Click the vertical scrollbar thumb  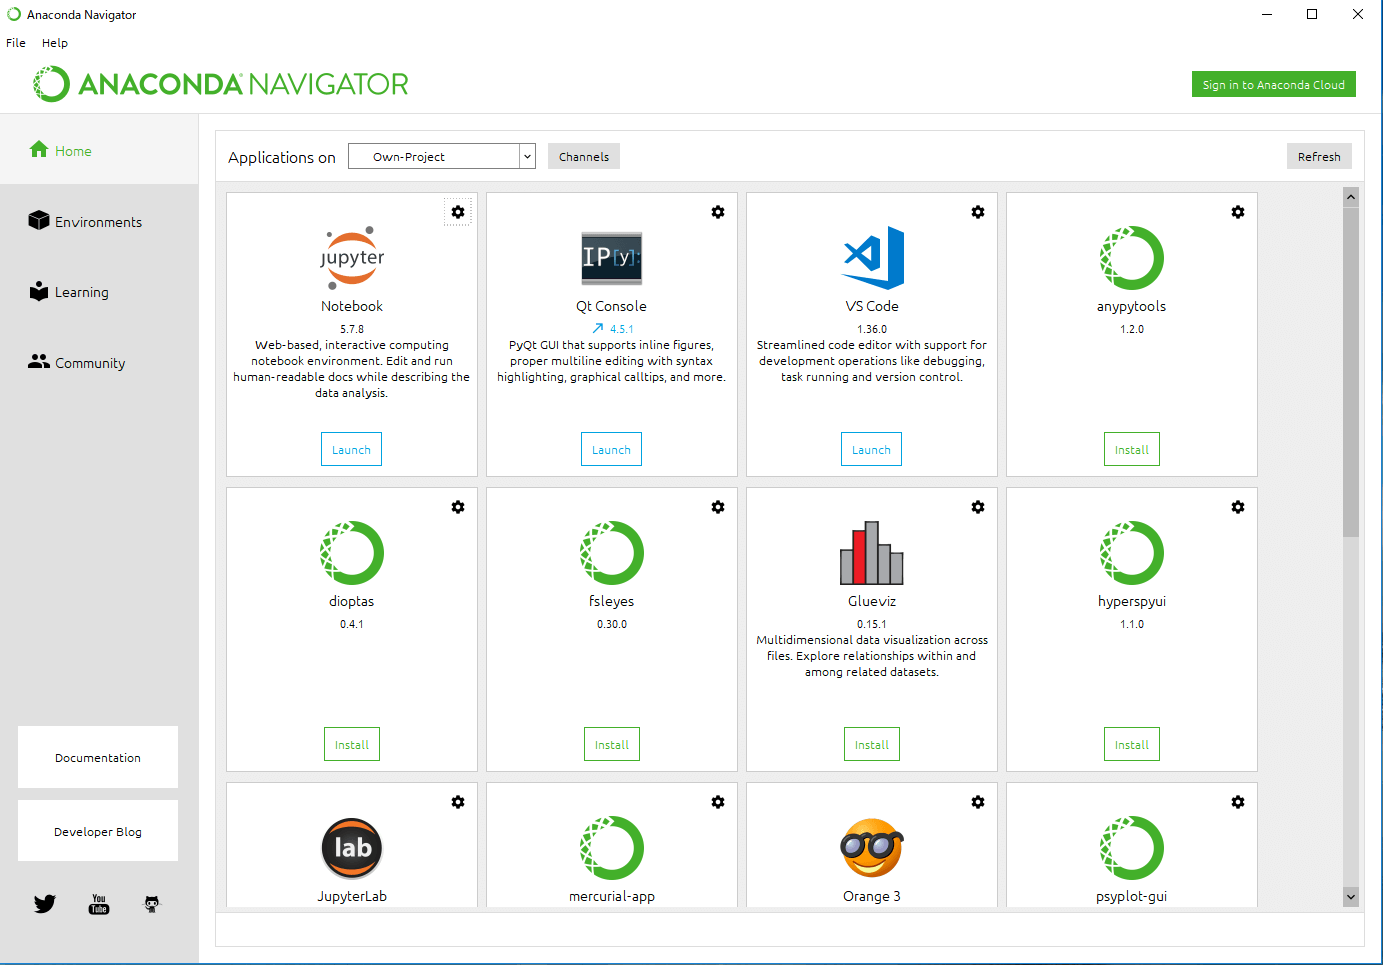pos(1351,372)
